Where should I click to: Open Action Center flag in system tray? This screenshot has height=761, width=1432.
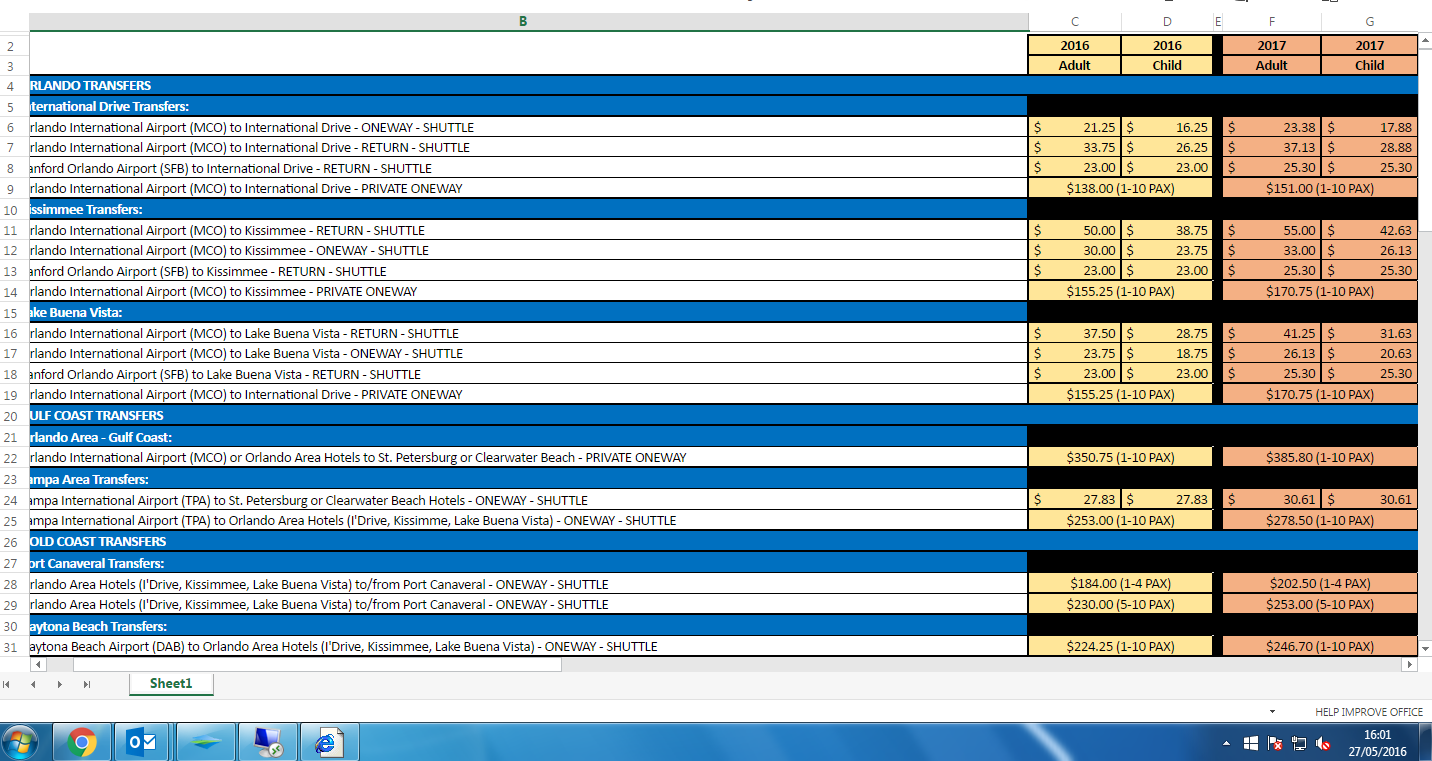click(x=1275, y=744)
